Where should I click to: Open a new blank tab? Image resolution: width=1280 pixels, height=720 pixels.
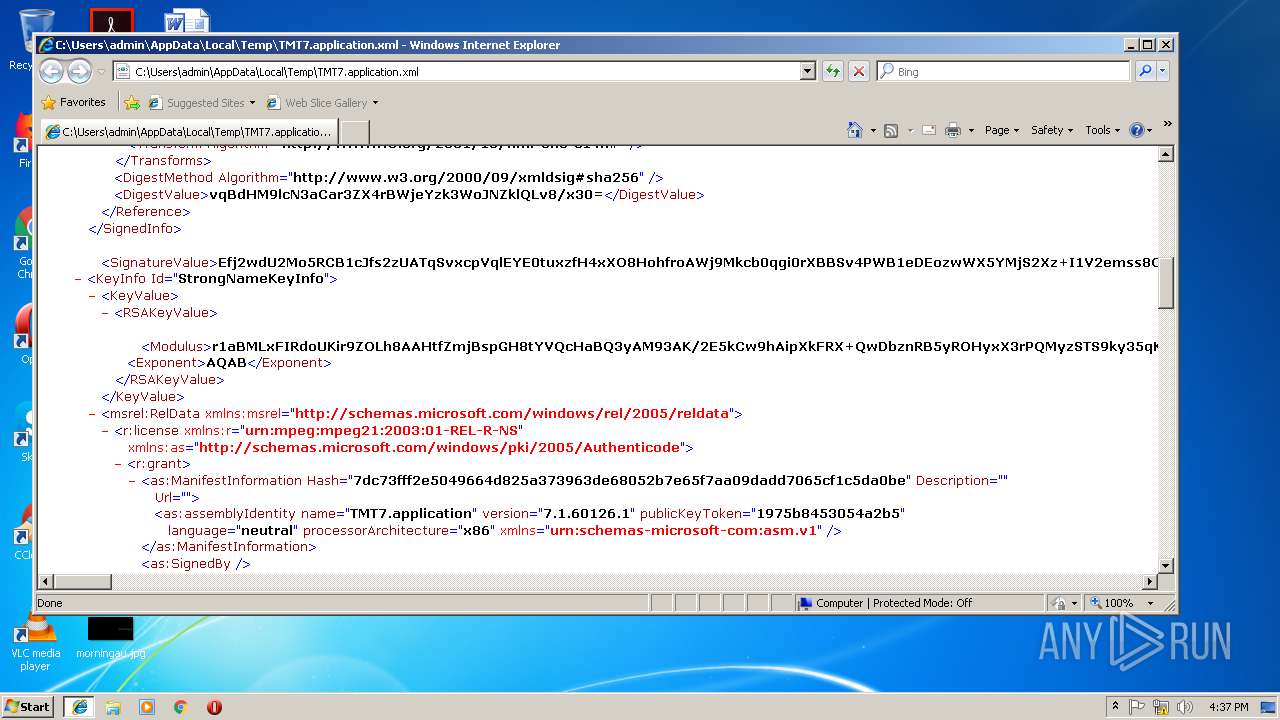click(355, 132)
